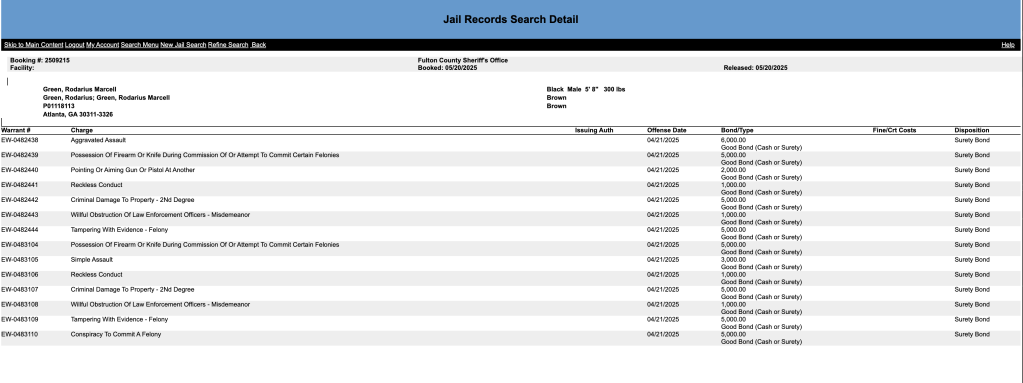Go to Search Menu
Screen dimensions: 1023x383
point(140,45)
